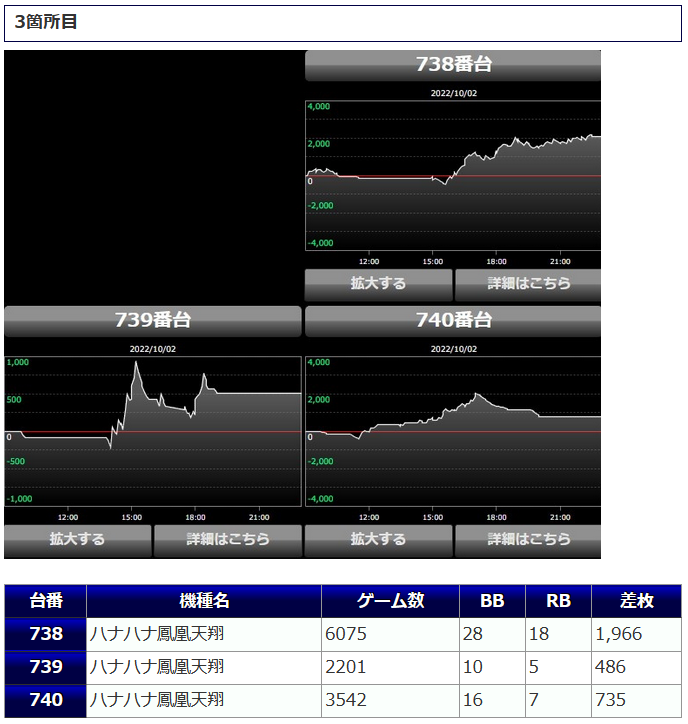Open 詳細はこちら for machine 740
Screen dimensions: 688x724
click(528, 541)
